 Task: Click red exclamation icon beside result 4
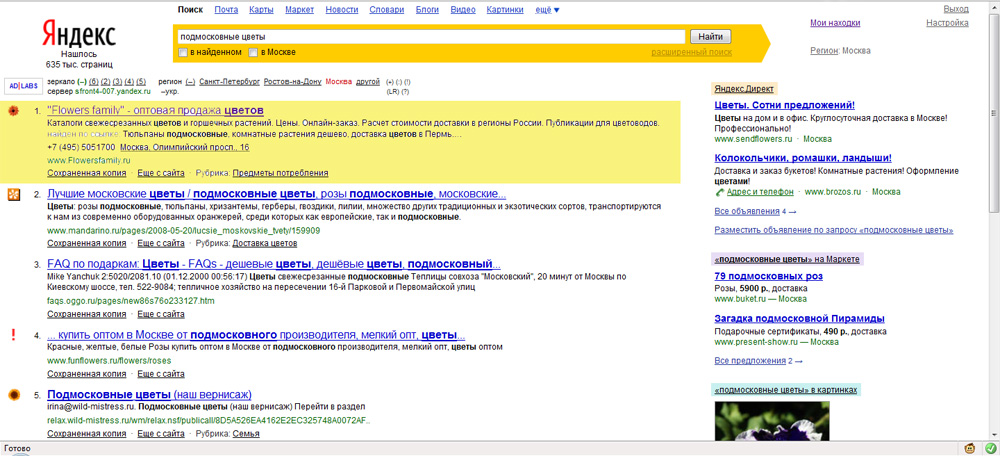click(13, 335)
